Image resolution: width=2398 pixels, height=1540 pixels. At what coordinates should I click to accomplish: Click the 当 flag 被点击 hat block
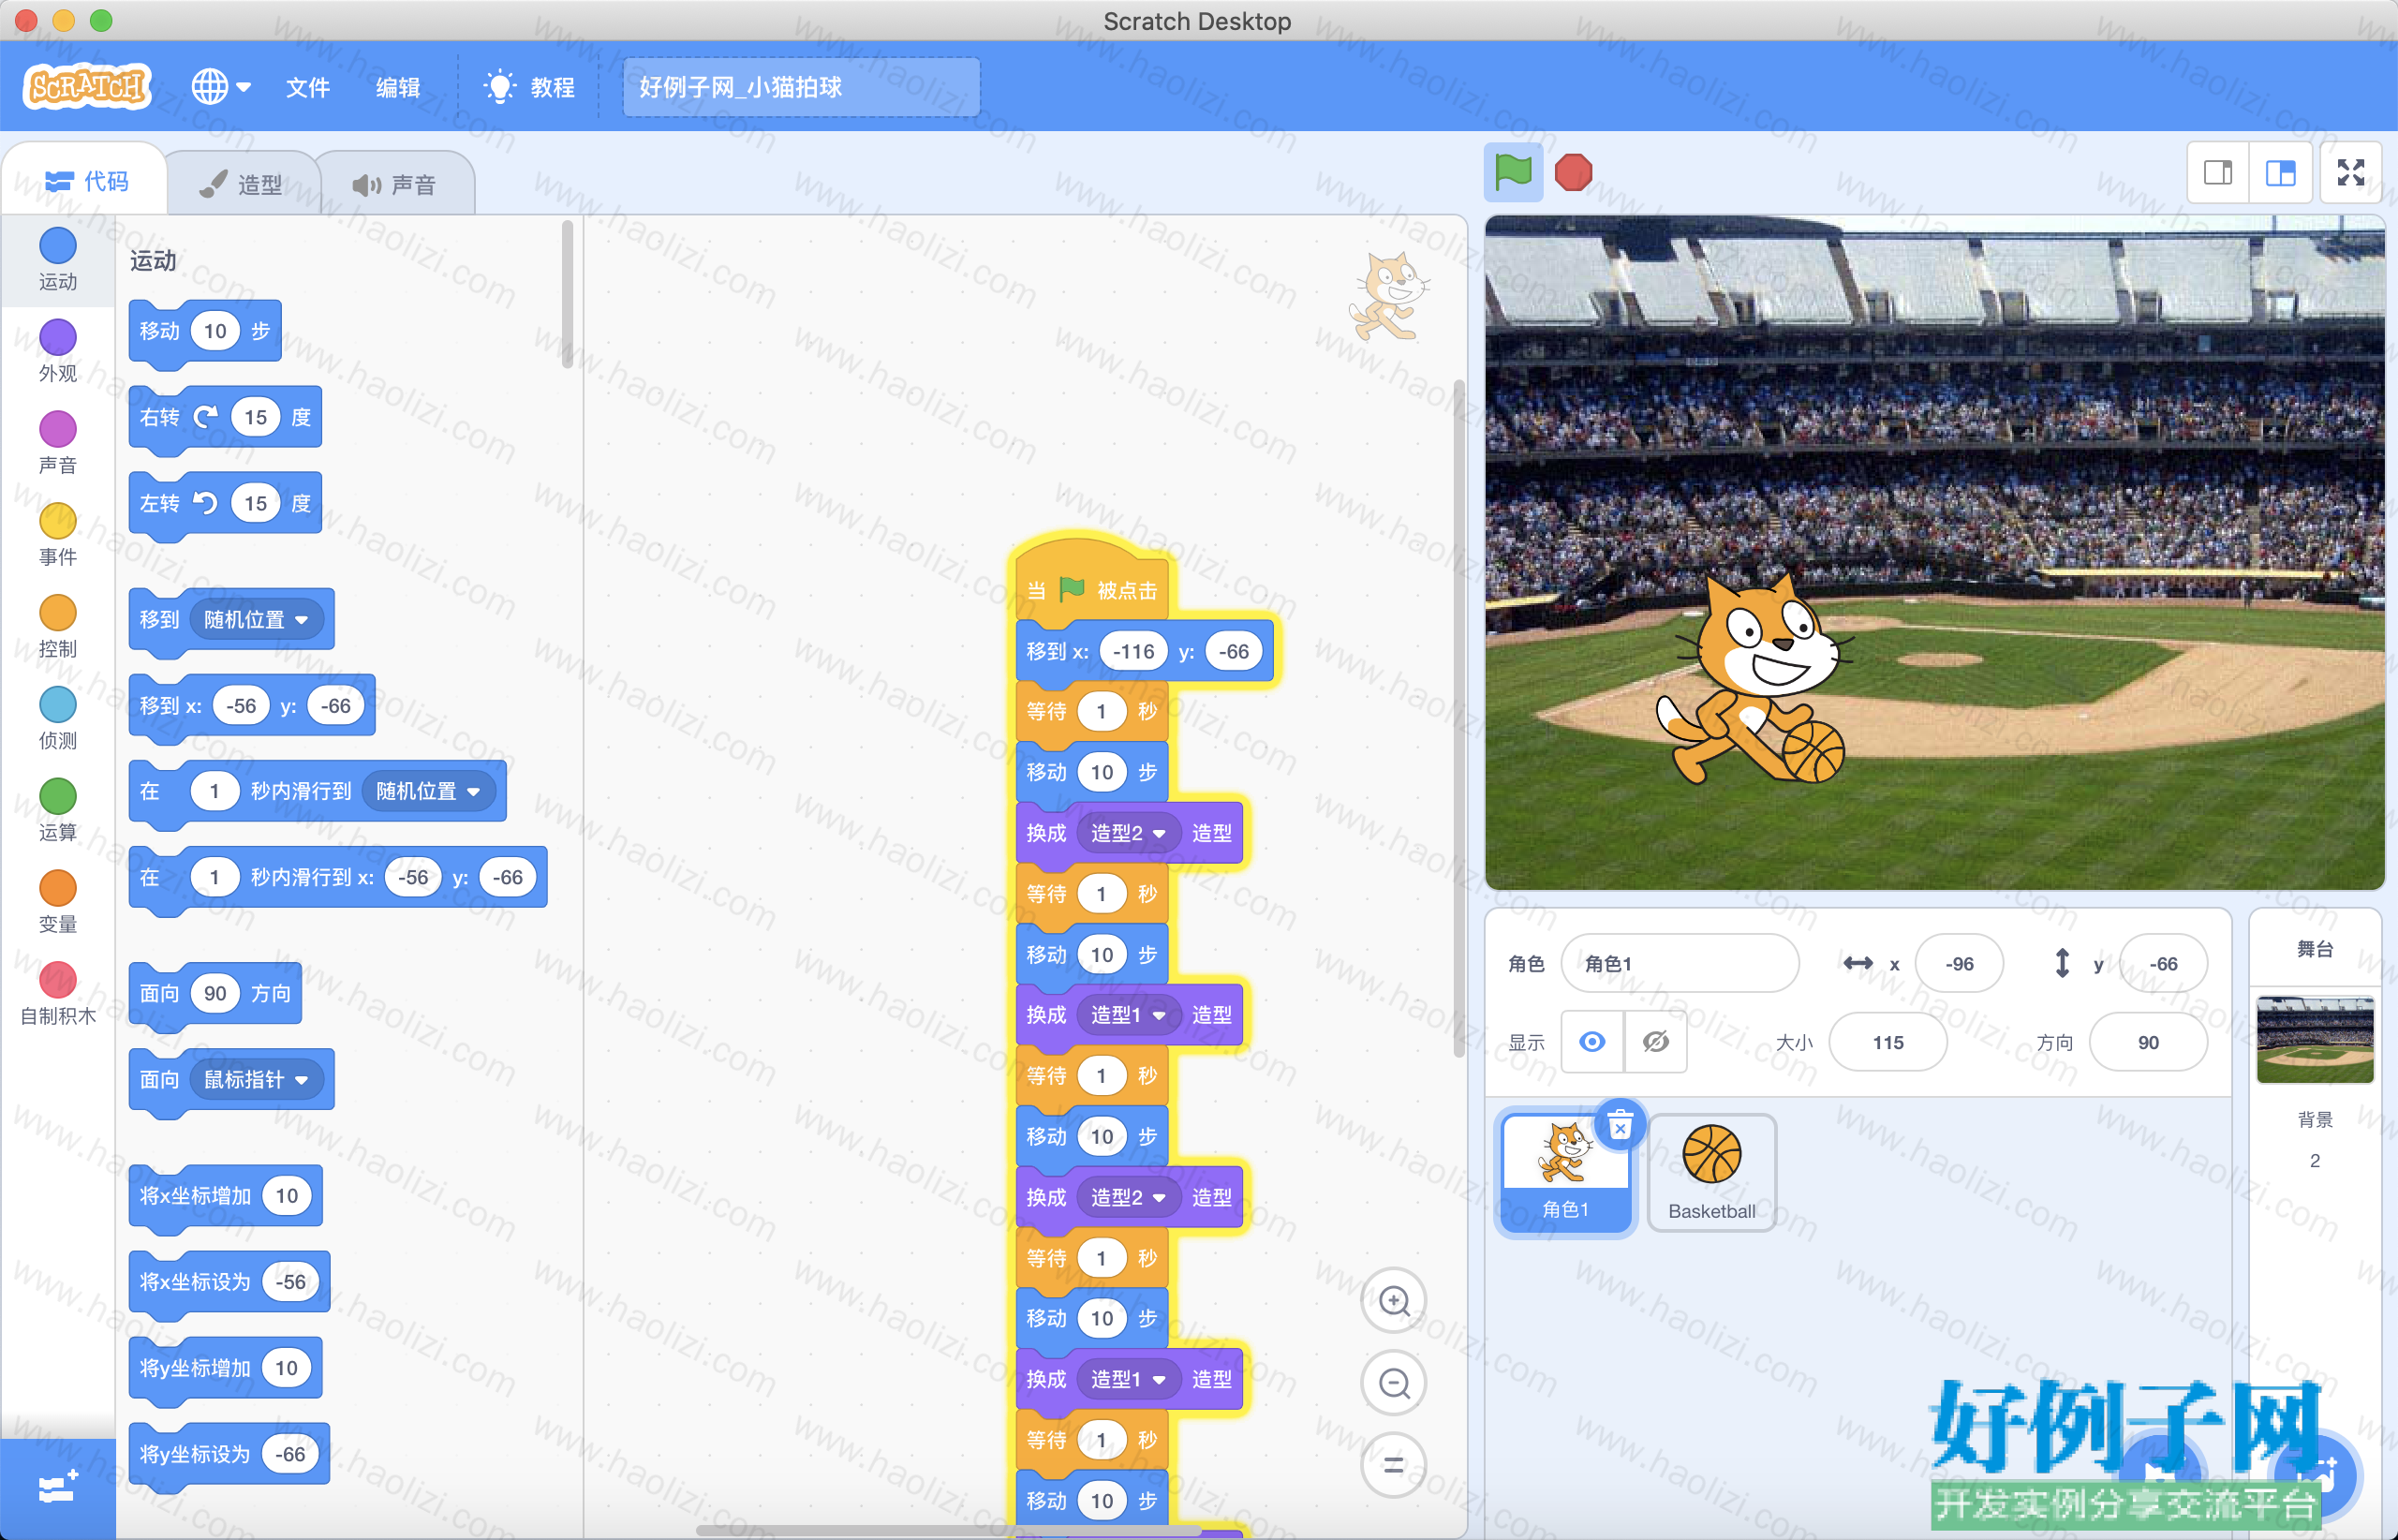[1092, 579]
